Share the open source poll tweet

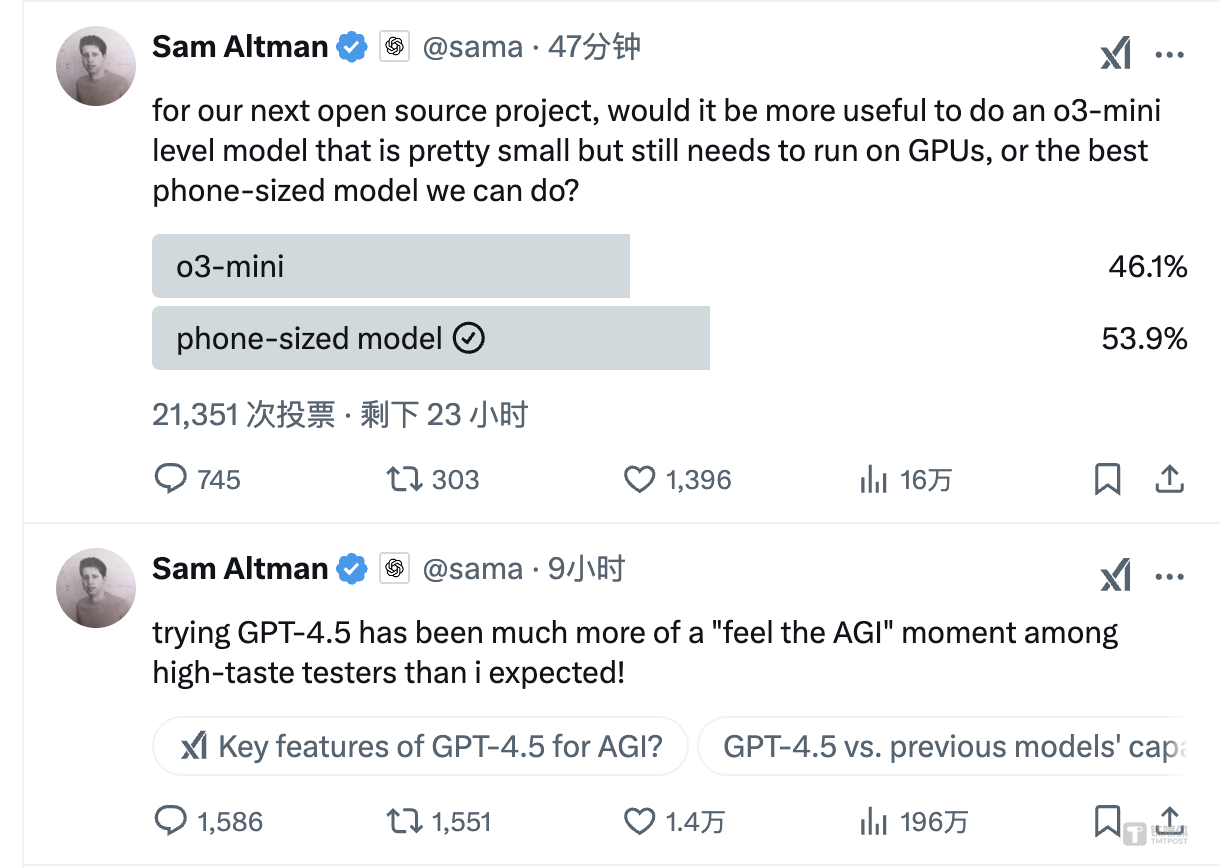(1169, 480)
